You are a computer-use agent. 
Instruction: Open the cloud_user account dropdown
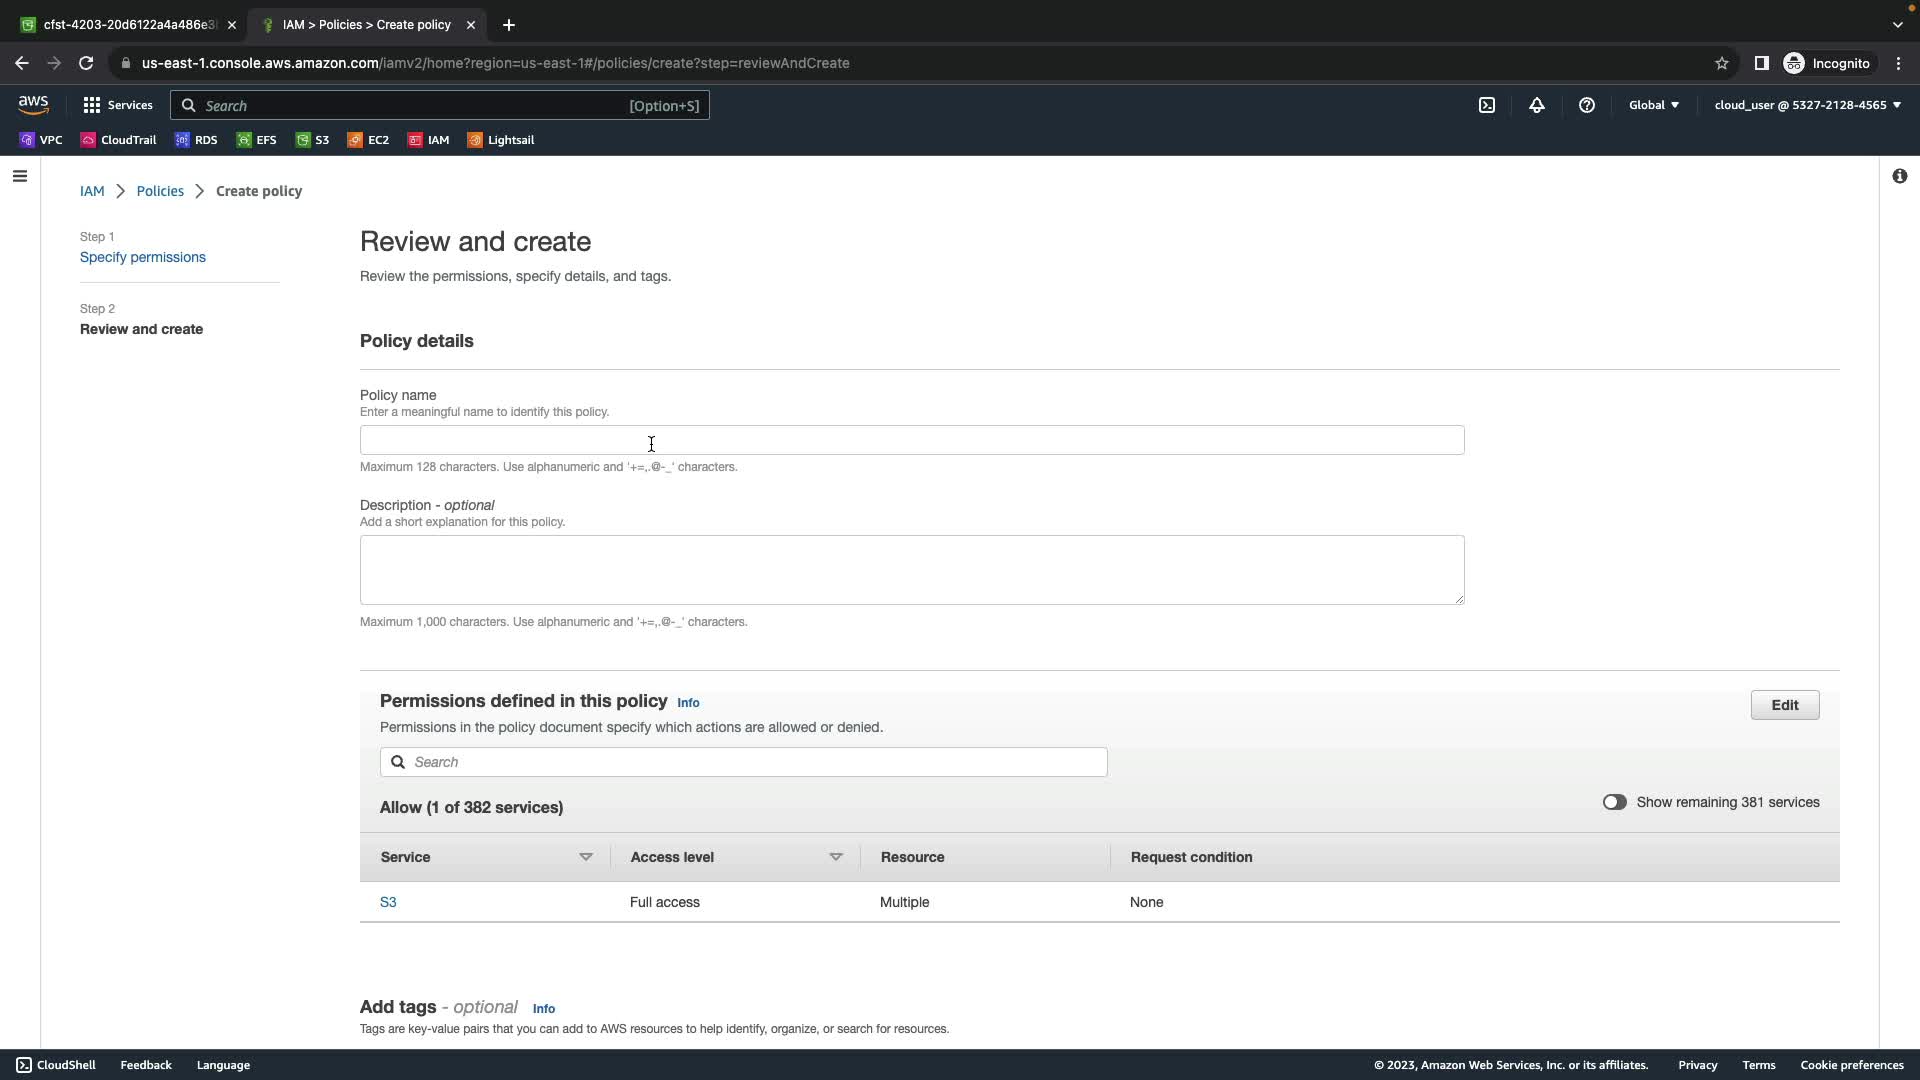[x=1807, y=105]
